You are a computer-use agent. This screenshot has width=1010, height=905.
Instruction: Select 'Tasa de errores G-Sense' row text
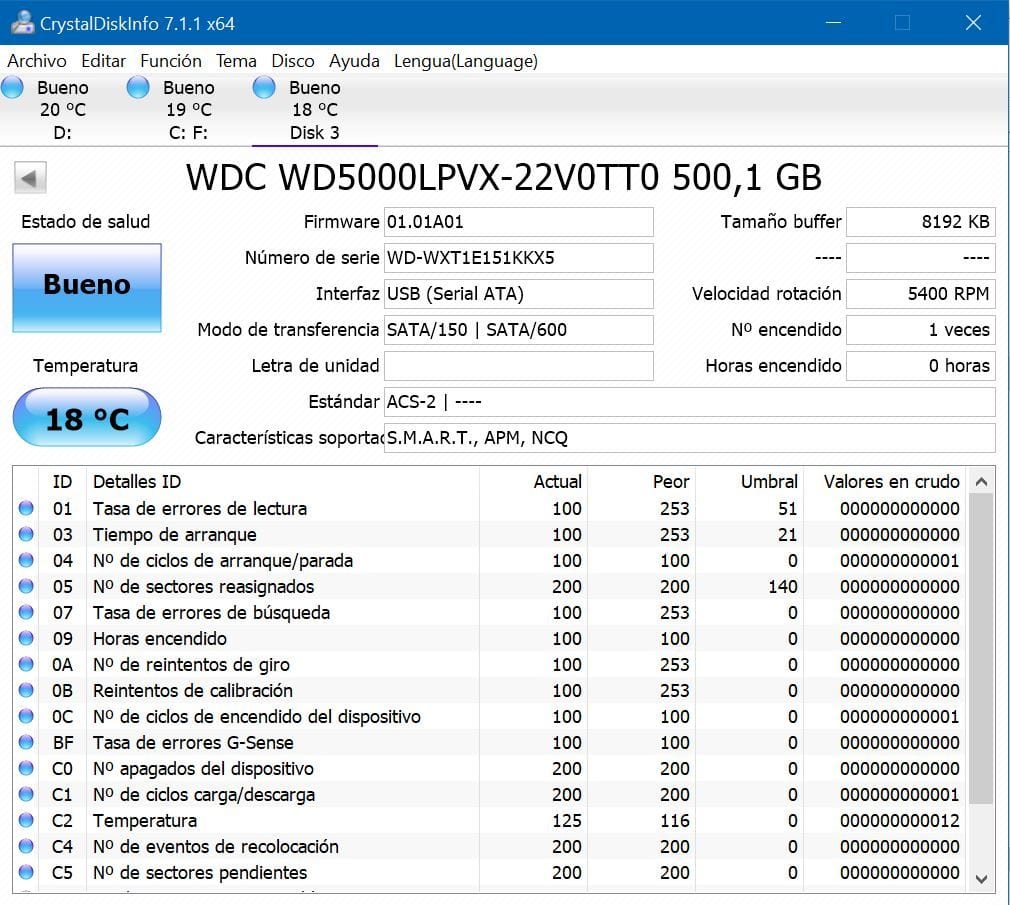(x=193, y=743)
